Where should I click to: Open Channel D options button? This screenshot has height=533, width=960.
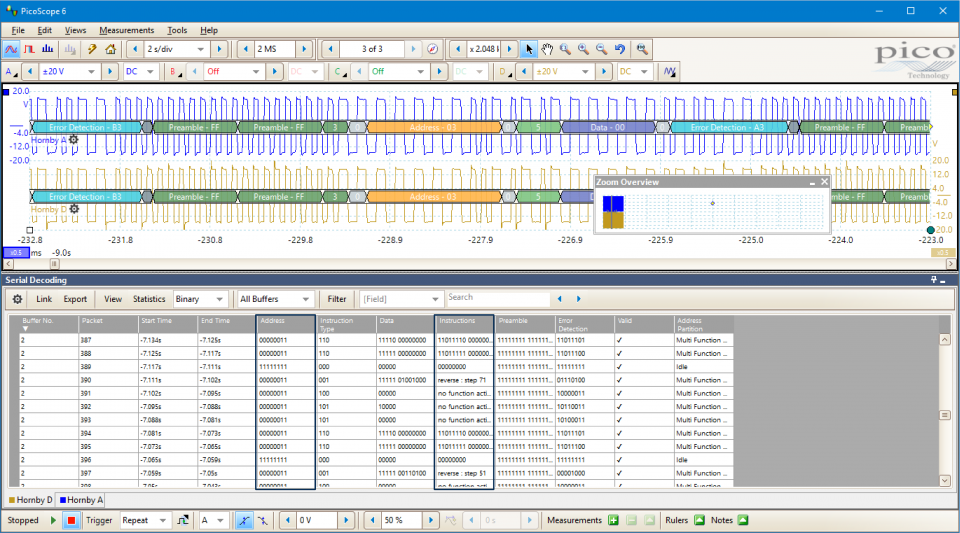coord(504,72)
